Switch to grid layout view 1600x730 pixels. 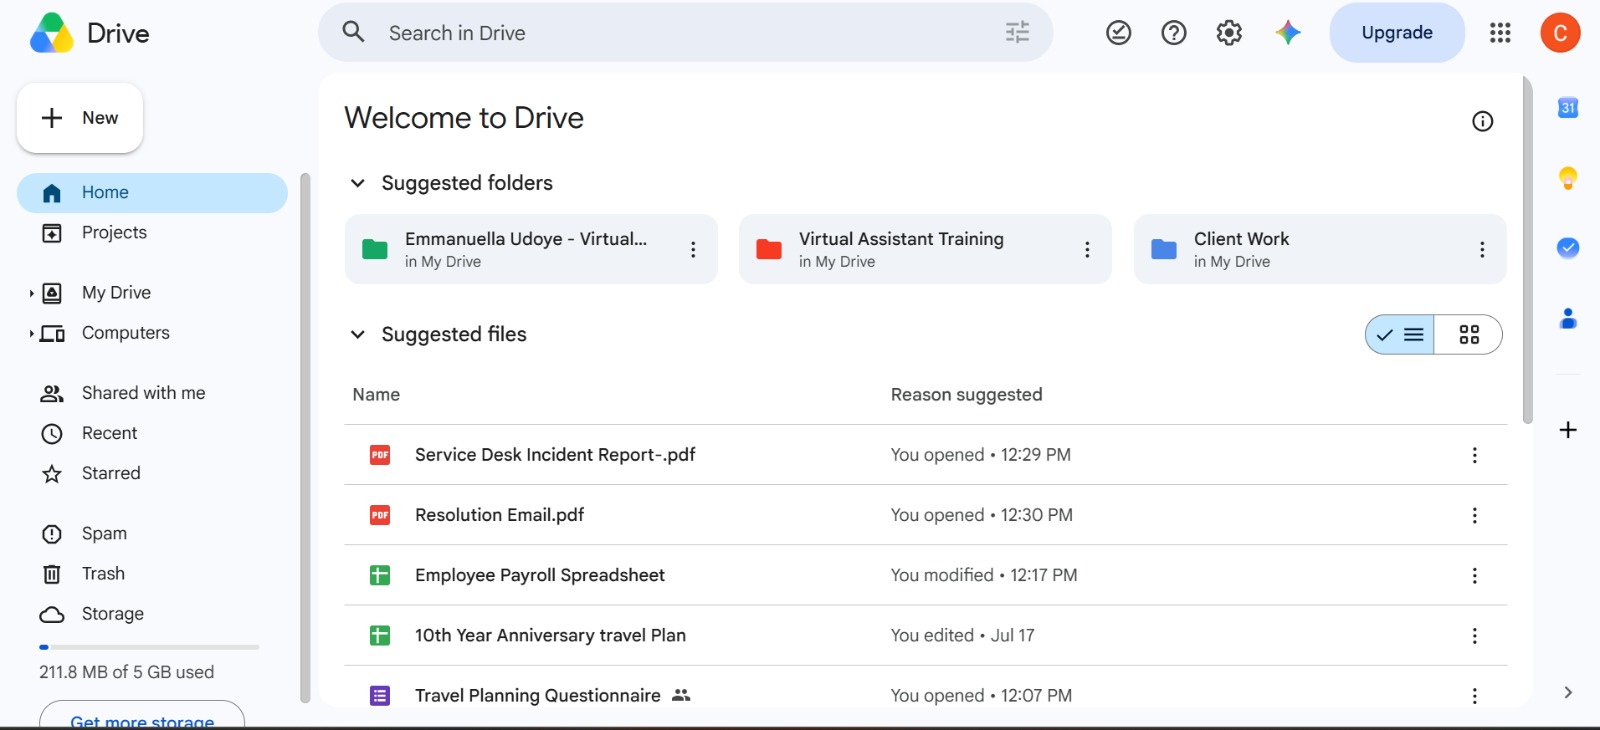pos(1468,335)
